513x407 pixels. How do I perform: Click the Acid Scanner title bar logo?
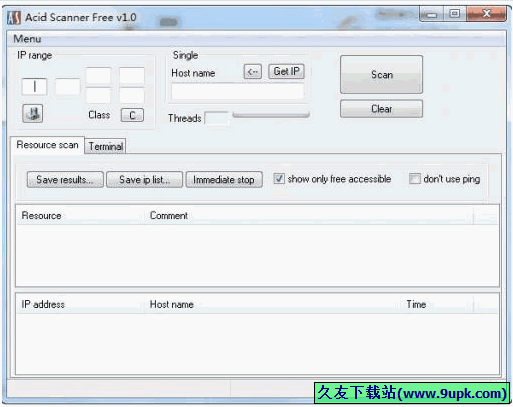point(14,18)
